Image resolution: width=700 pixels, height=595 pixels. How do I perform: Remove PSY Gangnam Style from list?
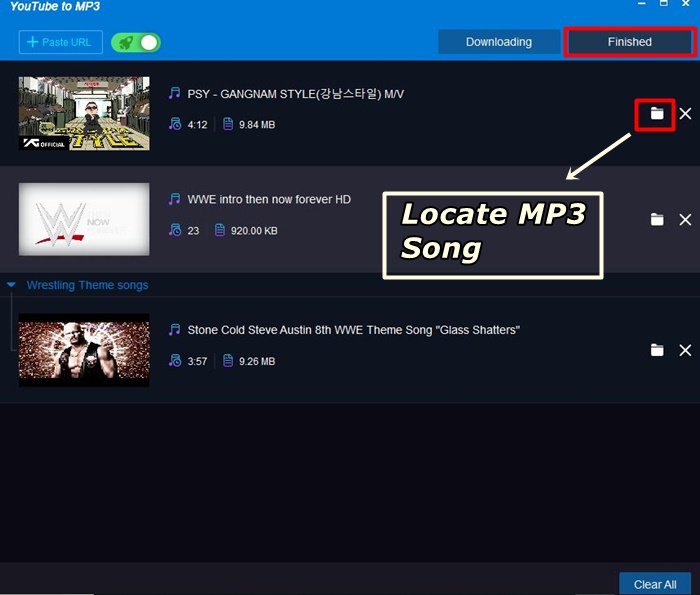[685, 113]
